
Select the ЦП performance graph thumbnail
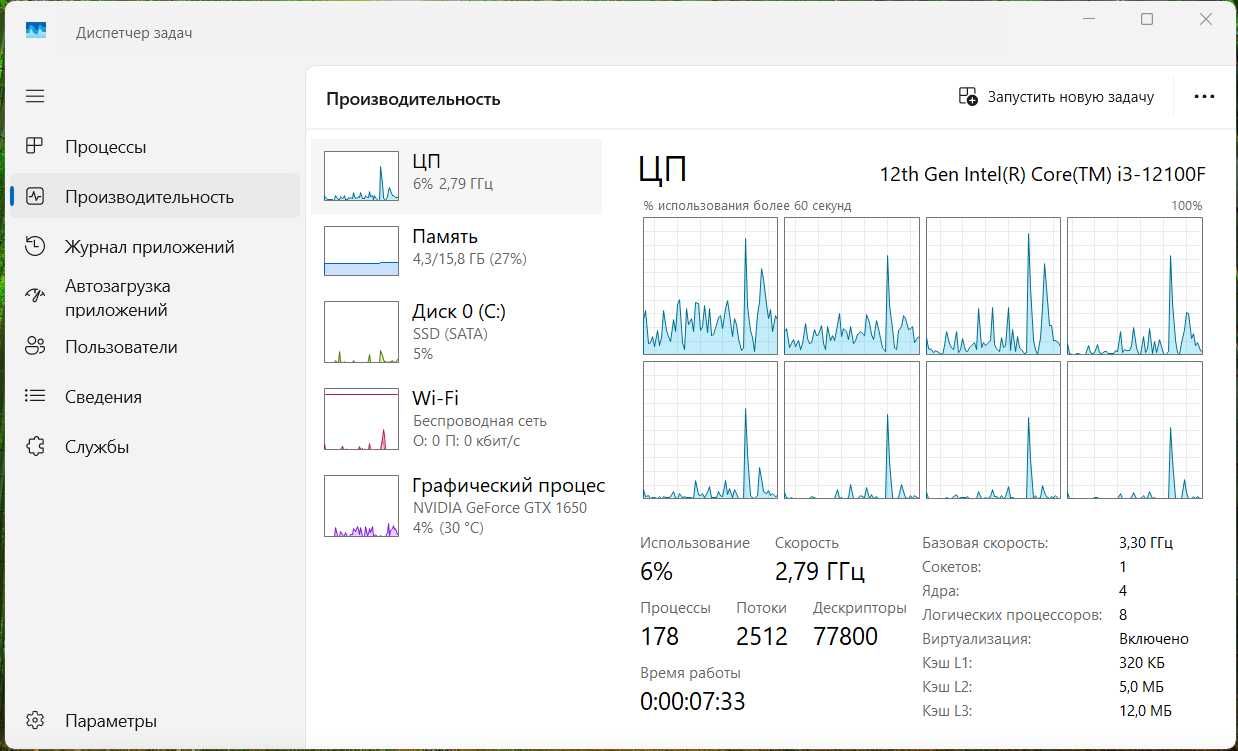(361, 177)
